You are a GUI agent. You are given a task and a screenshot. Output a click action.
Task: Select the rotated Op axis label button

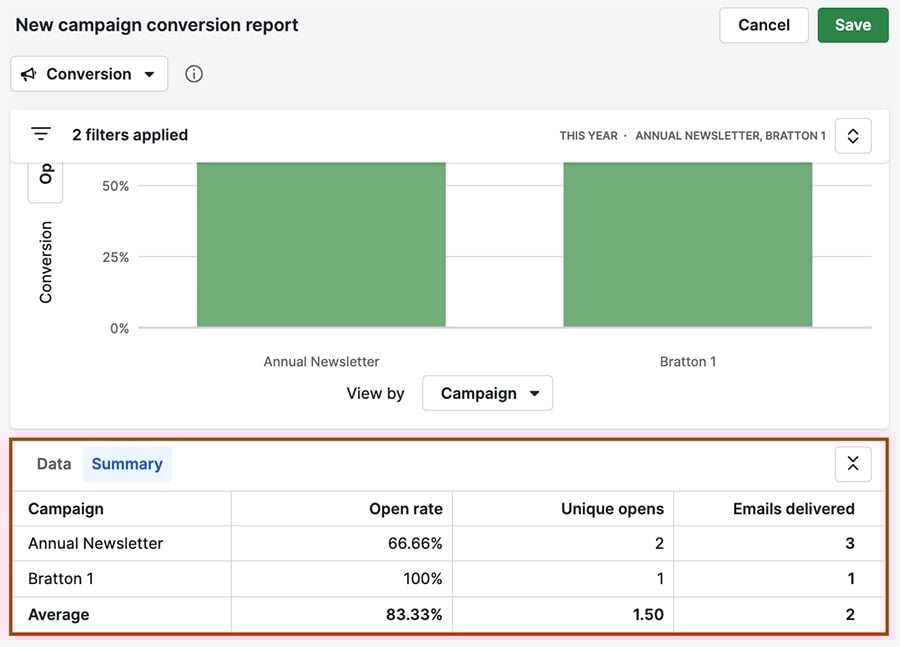coord(45,175)
